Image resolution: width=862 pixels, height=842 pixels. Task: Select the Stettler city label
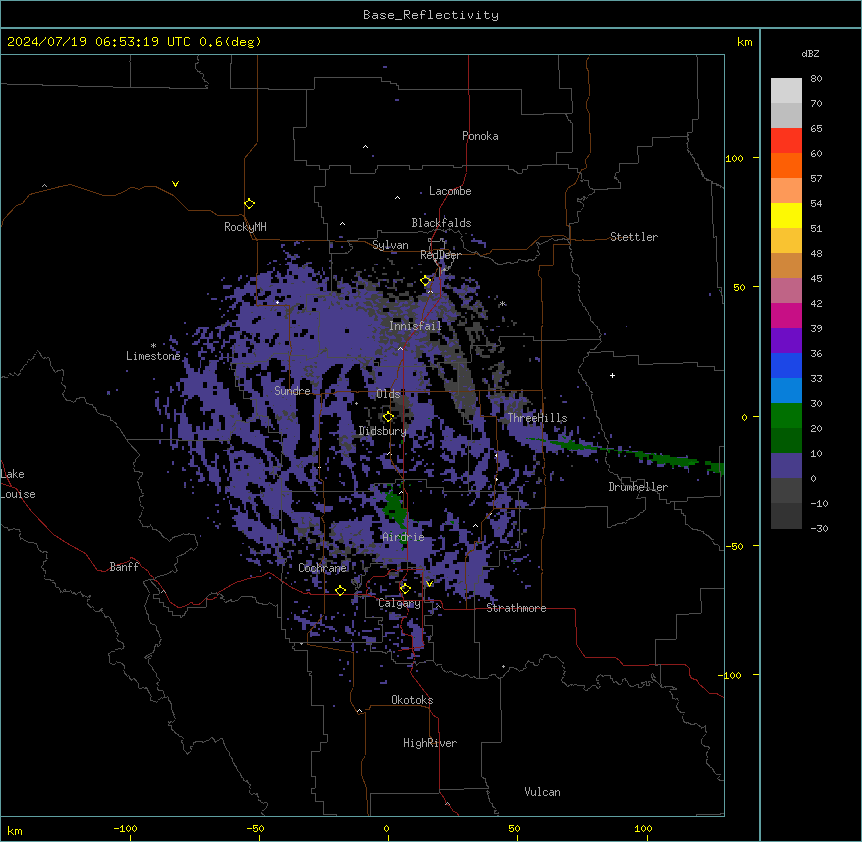(x=634, y=237)
